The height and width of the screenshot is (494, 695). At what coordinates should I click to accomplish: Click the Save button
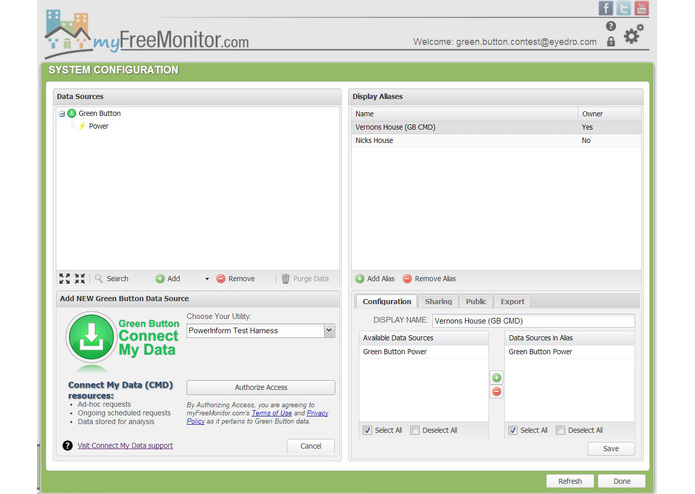click(611, 448)
